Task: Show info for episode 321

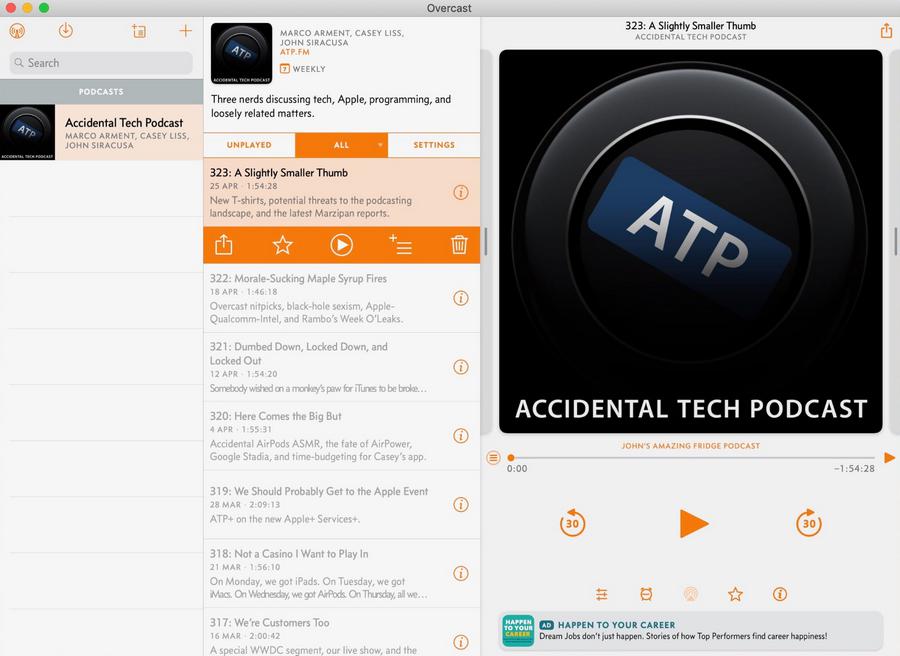Action: coord(461,367)
